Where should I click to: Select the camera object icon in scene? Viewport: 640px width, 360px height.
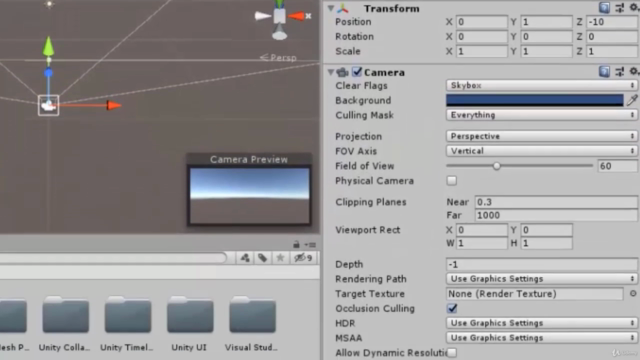[x=49, y=106]
